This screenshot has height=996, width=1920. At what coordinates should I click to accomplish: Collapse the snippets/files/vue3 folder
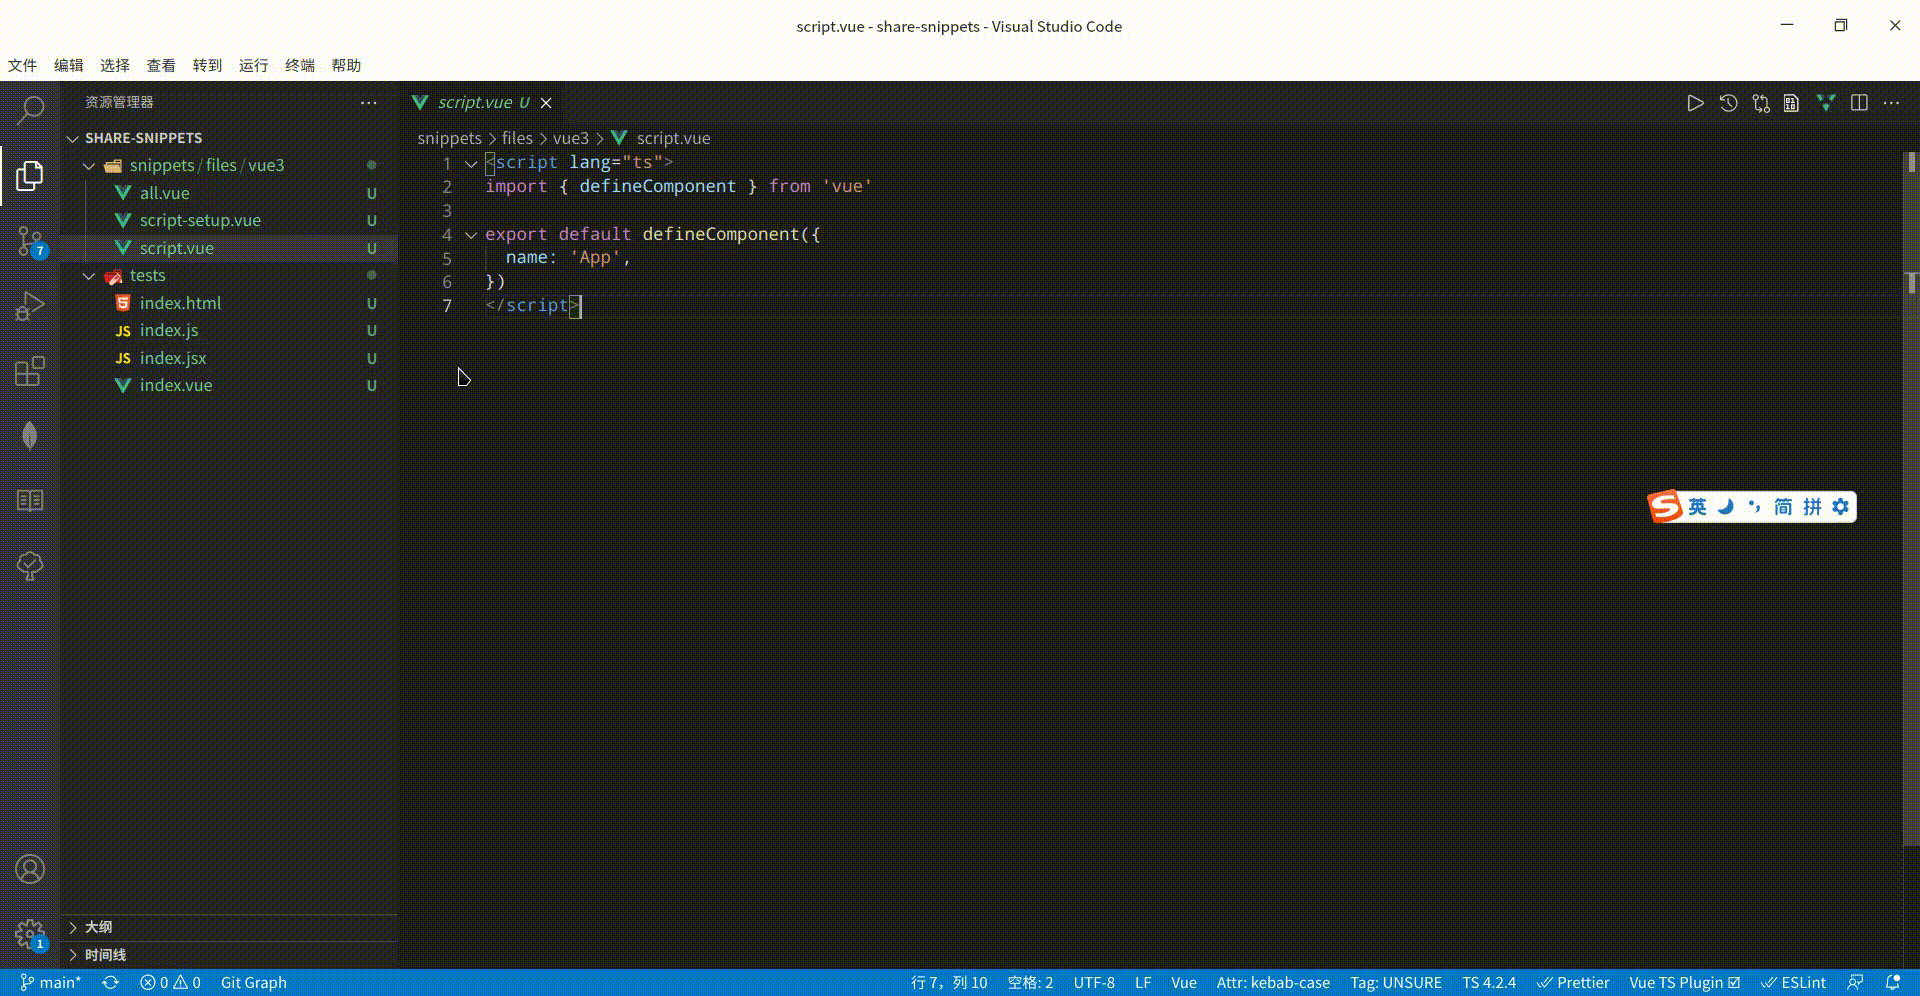click(229, 165)
